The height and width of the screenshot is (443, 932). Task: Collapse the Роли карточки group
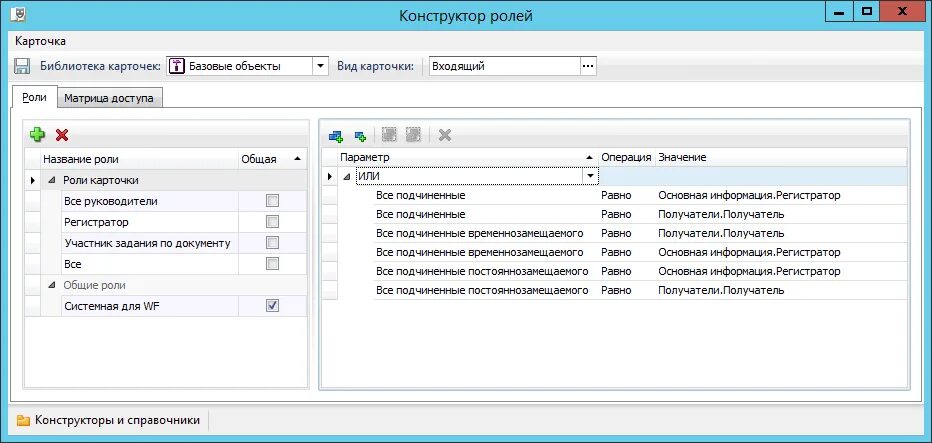coord(52,180)
